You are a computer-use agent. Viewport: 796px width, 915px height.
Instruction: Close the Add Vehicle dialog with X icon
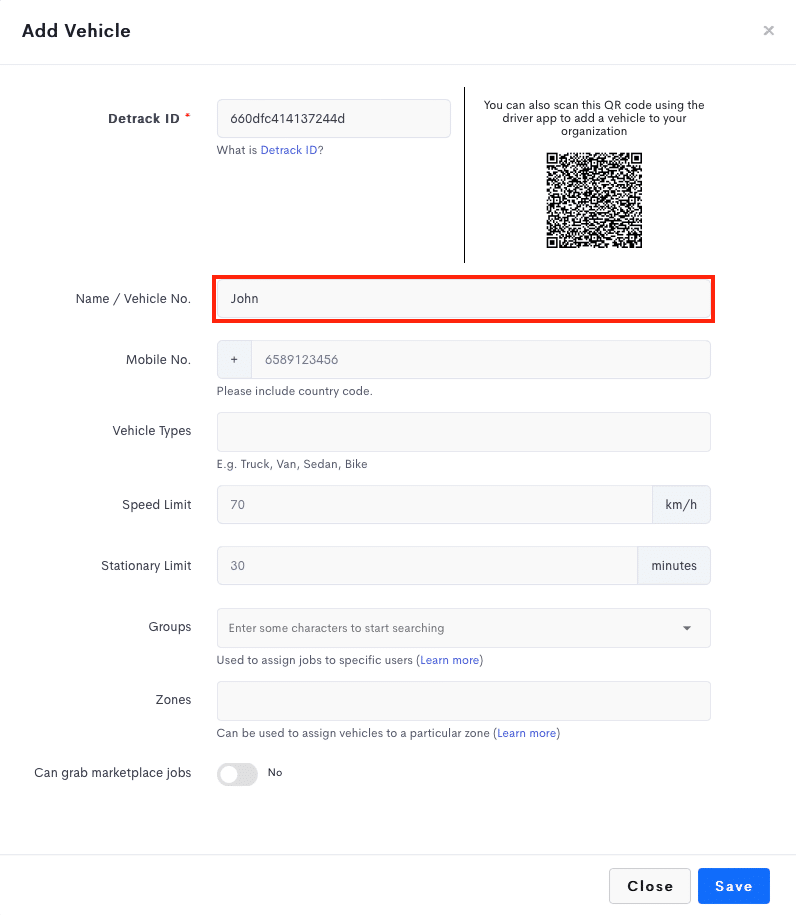coord(769,30)
